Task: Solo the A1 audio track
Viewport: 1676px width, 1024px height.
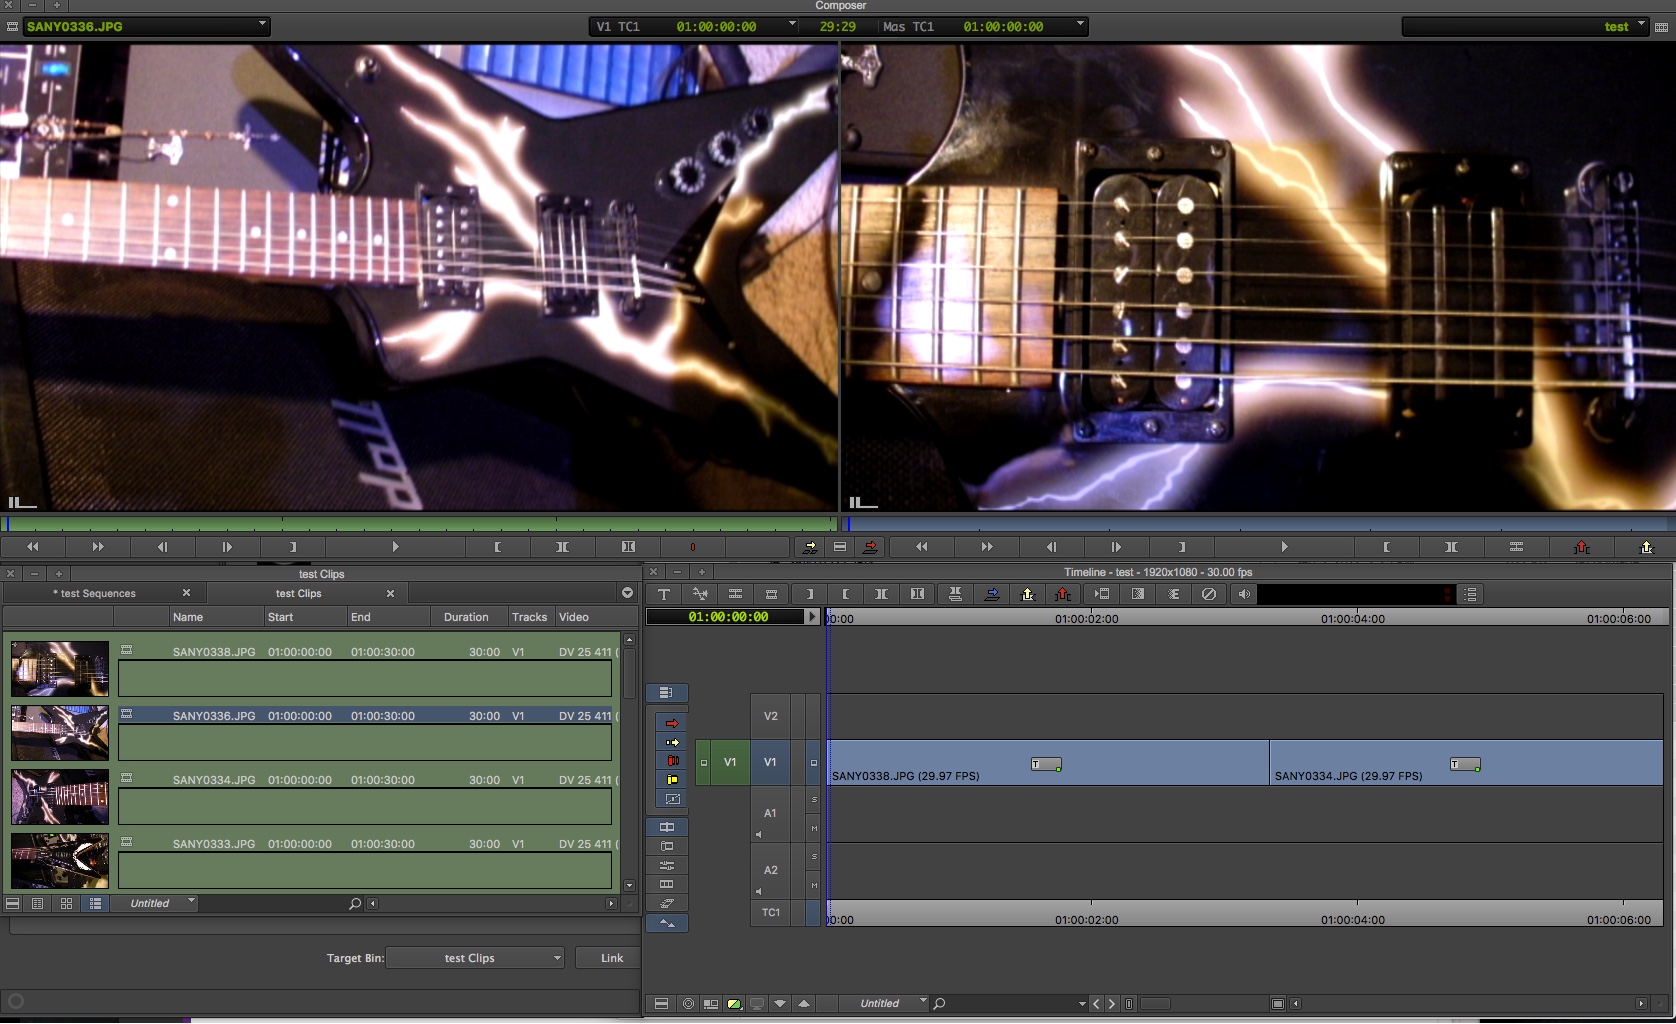Action: [x=814, y=799]
